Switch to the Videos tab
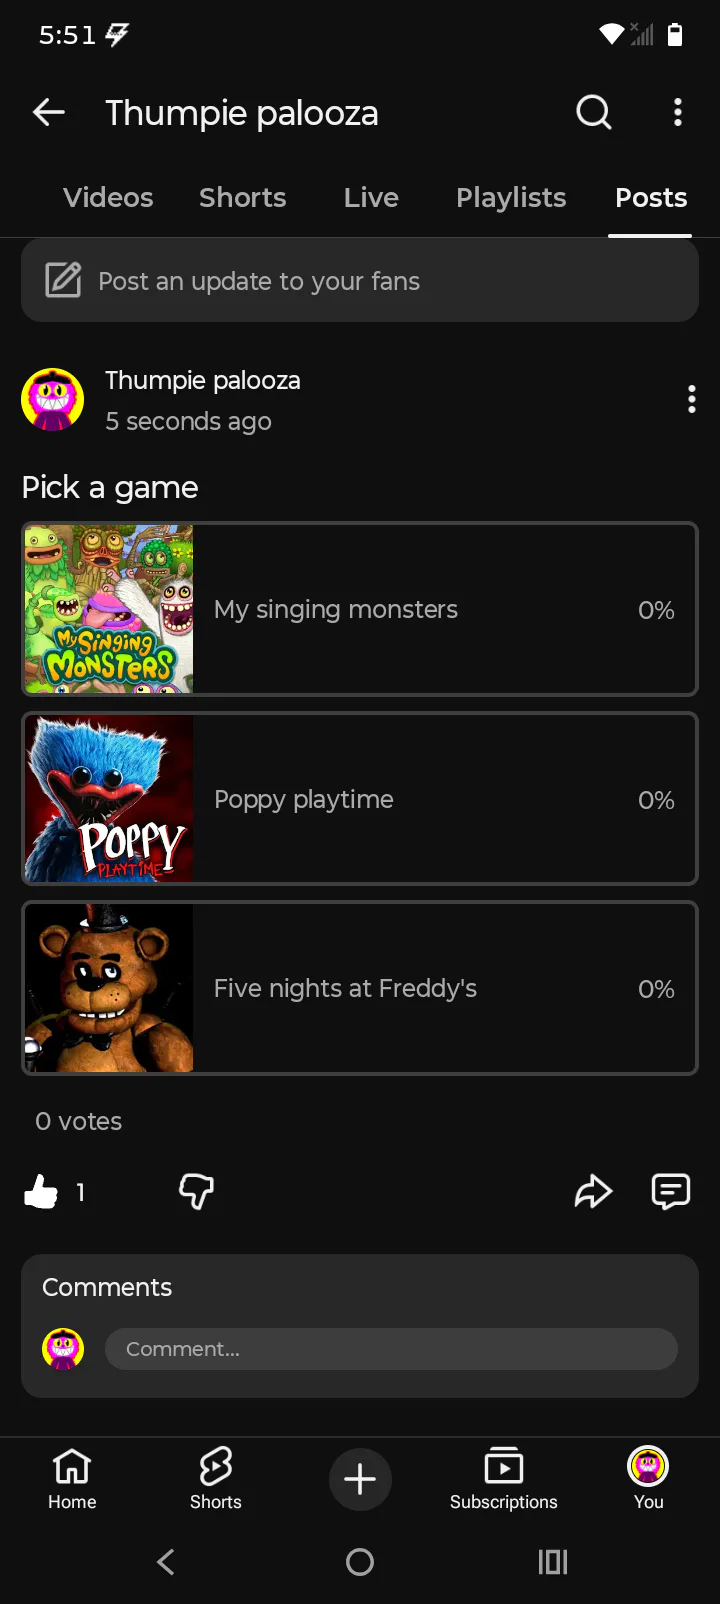The image size is (720, 1604). coord(108,198)
